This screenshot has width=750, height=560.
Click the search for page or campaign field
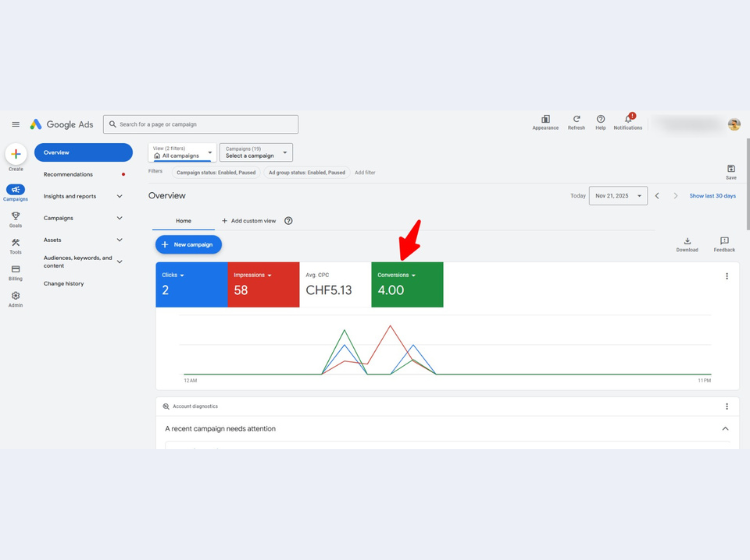click(x=207, y=124)
